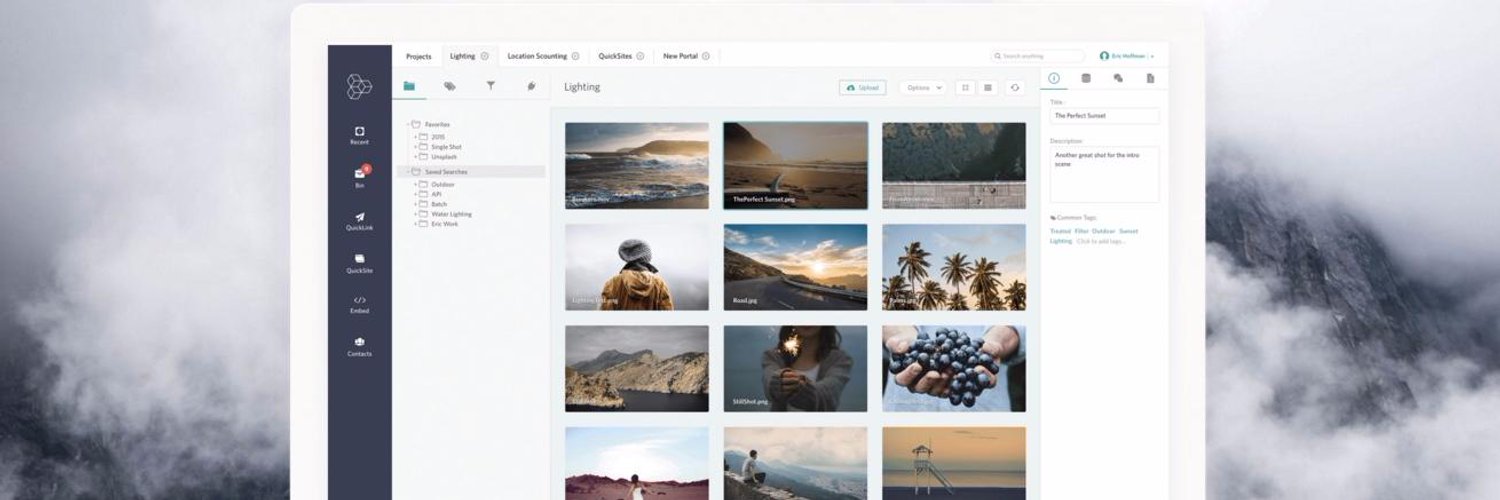Click the circle icon on Lighting tab

point(485,56)
